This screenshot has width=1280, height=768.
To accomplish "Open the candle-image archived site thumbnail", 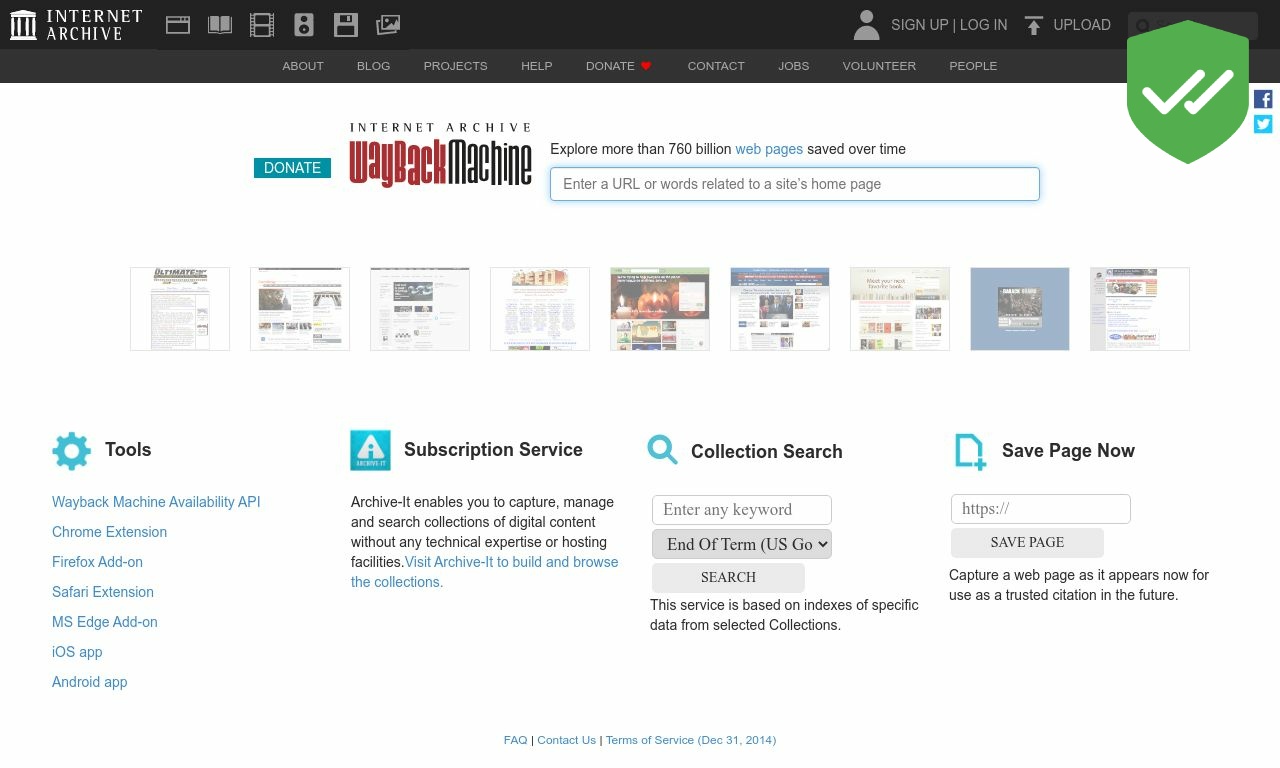I will [660, 309].
